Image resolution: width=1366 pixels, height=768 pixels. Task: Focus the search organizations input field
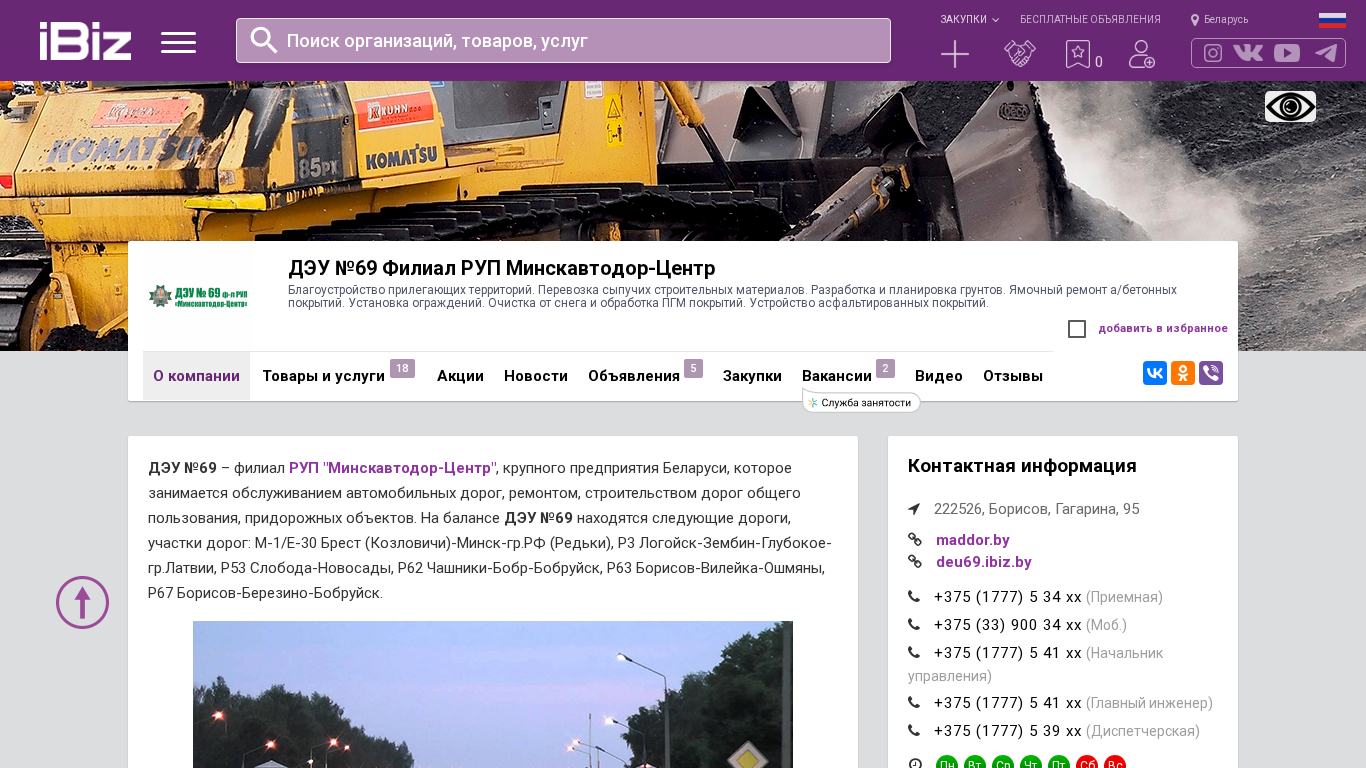pos(563,41)
